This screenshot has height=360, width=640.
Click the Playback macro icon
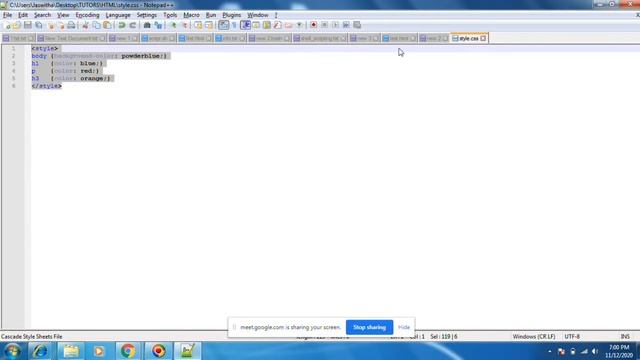pos(335,25)
